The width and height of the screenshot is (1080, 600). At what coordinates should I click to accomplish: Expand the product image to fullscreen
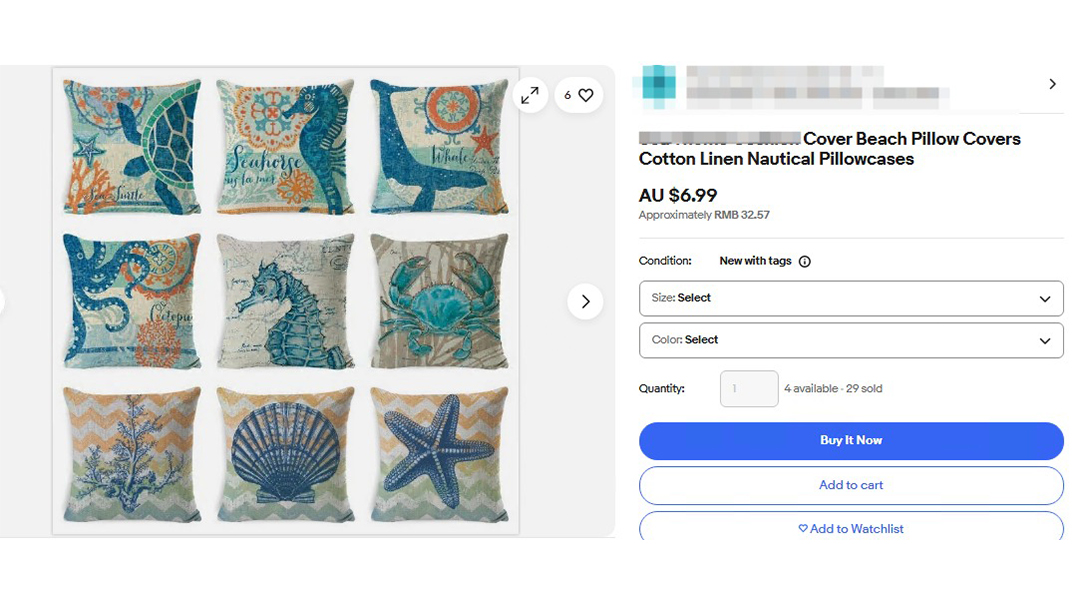[x=530, y=95]
